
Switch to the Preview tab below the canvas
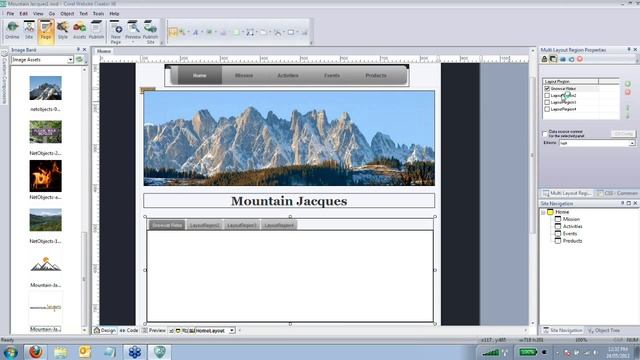[153, 331]
